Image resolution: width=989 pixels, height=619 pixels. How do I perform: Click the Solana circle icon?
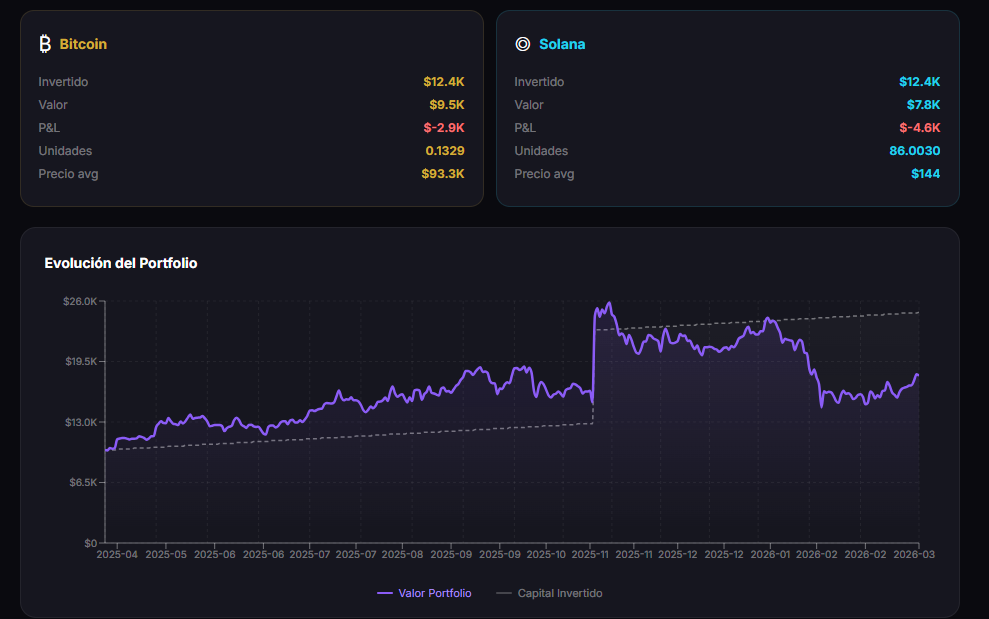523,44
